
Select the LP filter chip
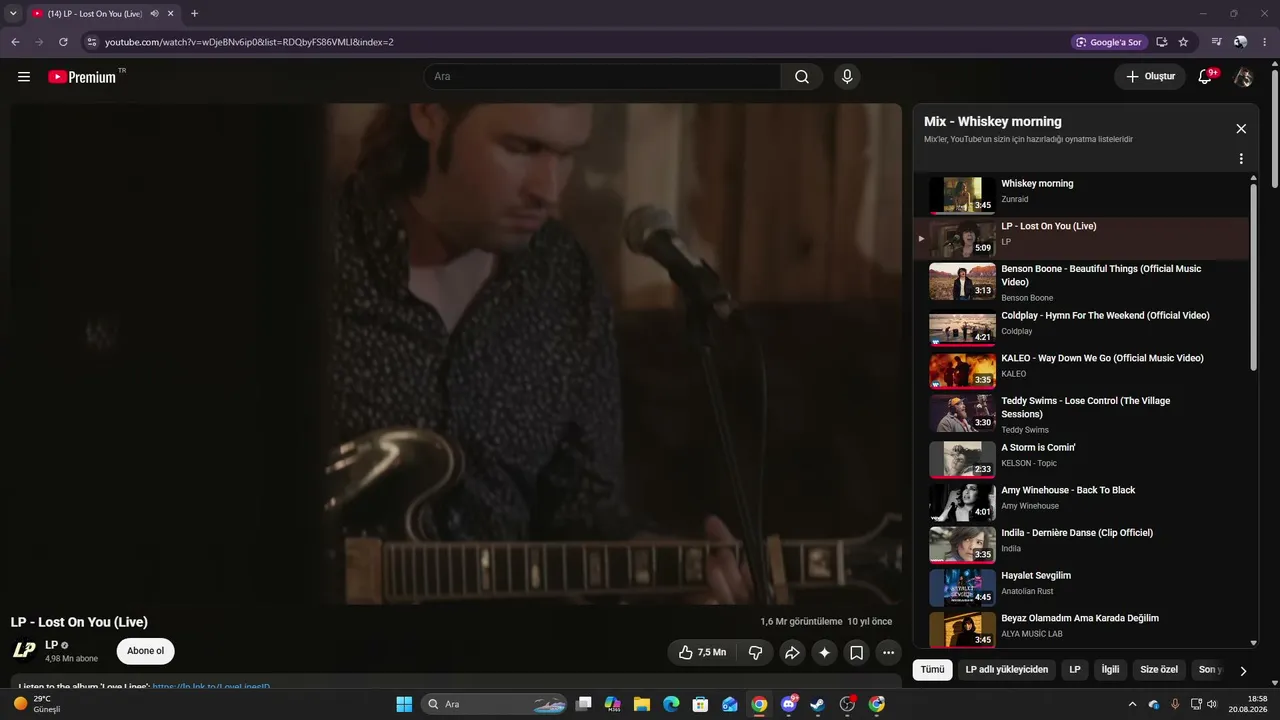tap(1075, 670)
